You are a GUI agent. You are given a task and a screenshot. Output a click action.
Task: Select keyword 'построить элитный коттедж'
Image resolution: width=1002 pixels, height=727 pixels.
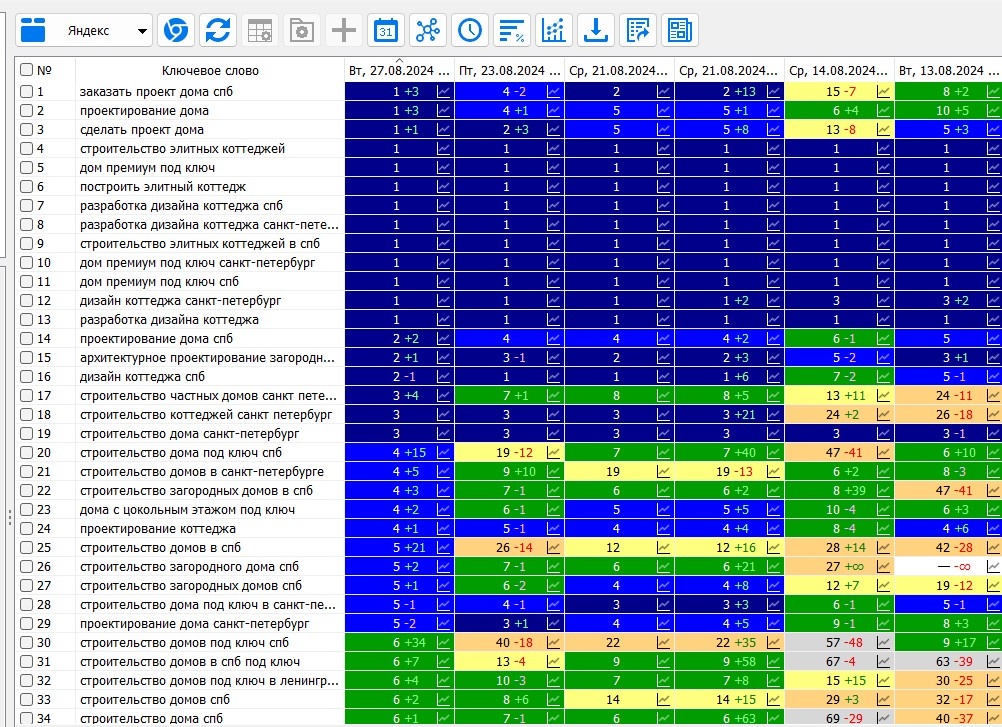point(163,187)
